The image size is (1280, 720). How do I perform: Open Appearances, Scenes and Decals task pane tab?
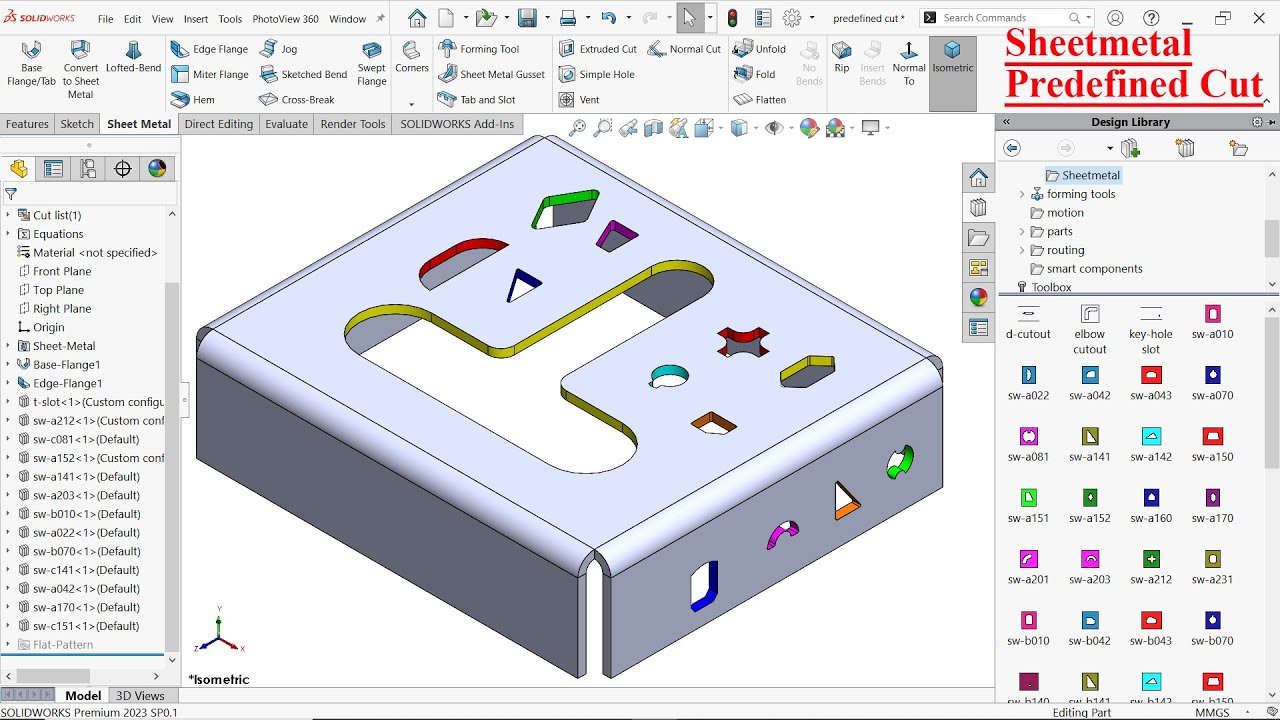pyautogui.click(x=978, y=297)
